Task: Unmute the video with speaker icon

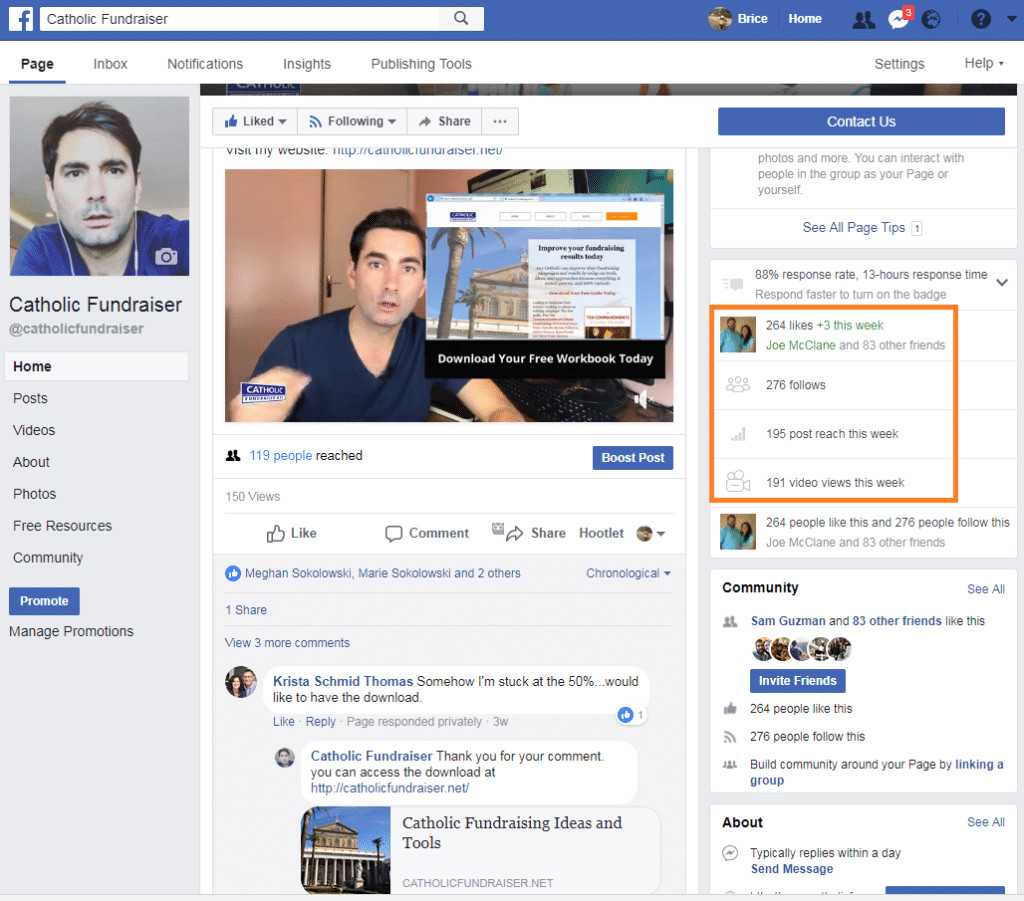Action: [x=642, y=400]
